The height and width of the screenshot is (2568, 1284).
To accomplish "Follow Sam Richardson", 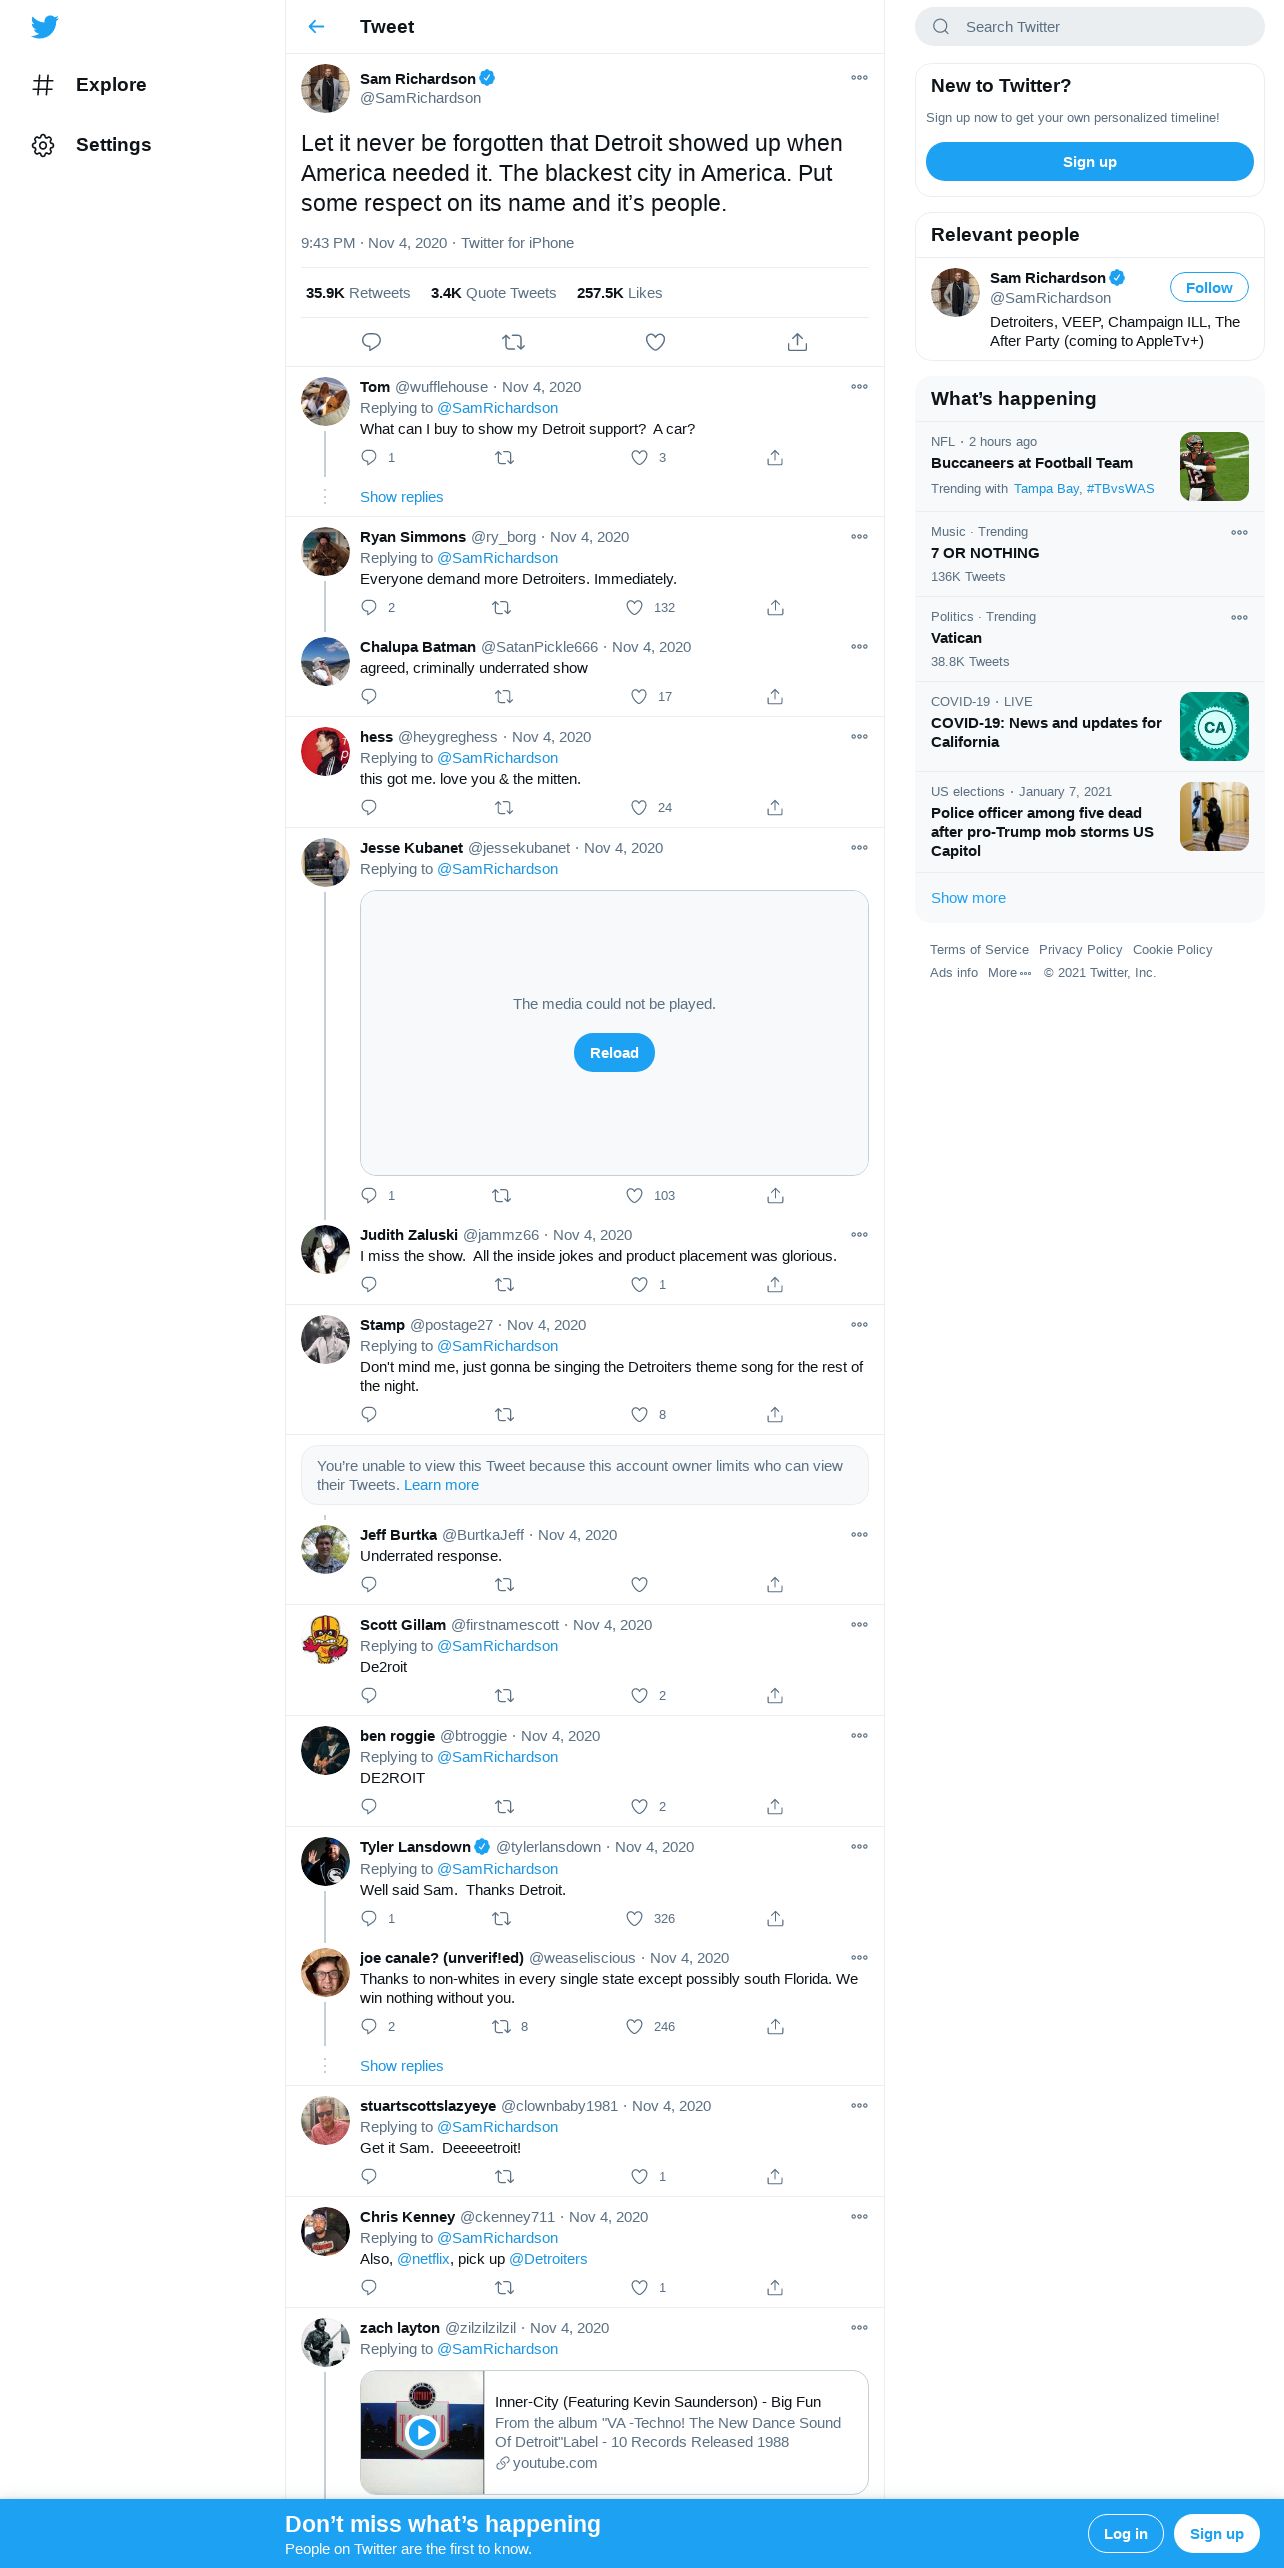I will (x=1209, y=288).
